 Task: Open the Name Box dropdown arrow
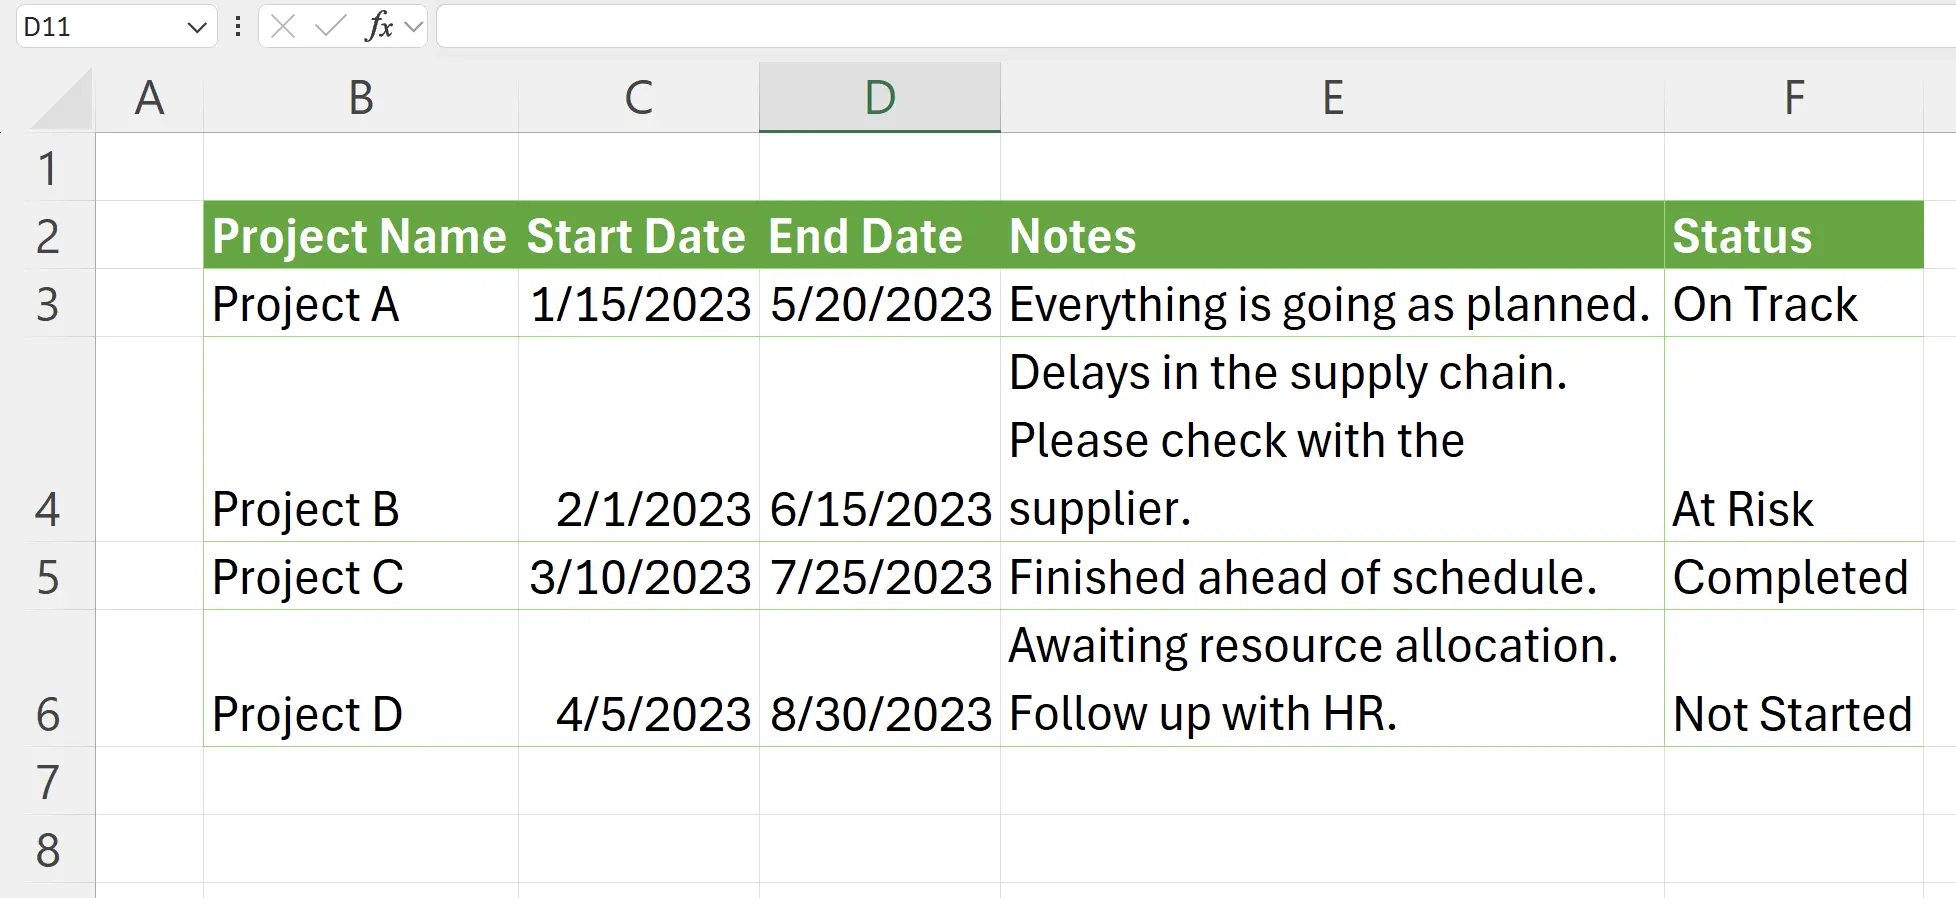click(196, 27)
